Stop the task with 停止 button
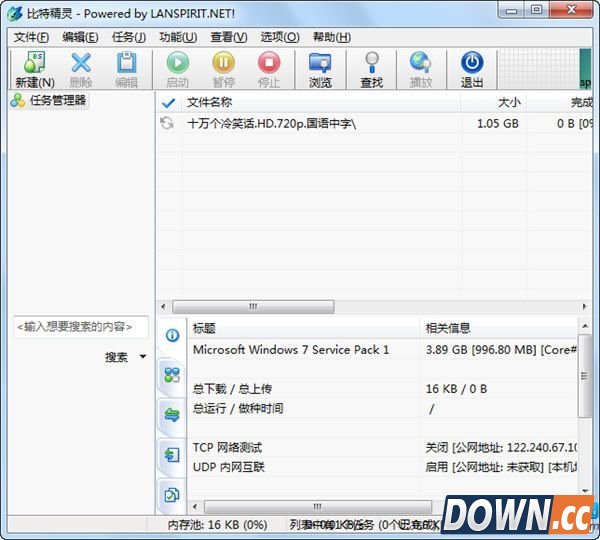Screen dimensions: 600x540 tap(269, 69)
